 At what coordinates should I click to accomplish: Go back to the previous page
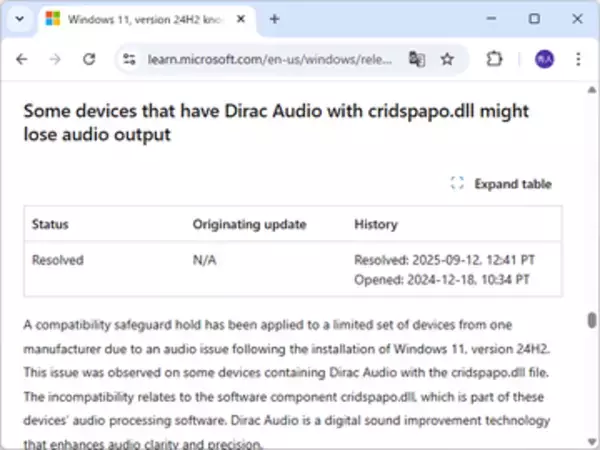(22, 59)
